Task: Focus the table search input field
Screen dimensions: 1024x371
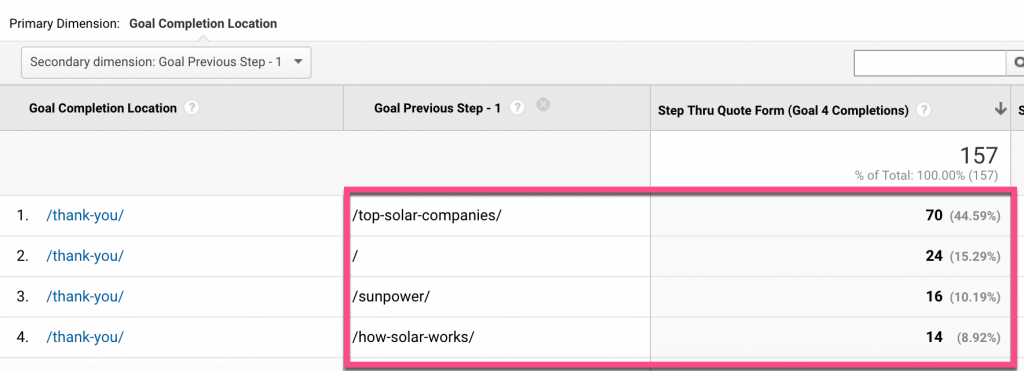Action: (x=930, y=63)
